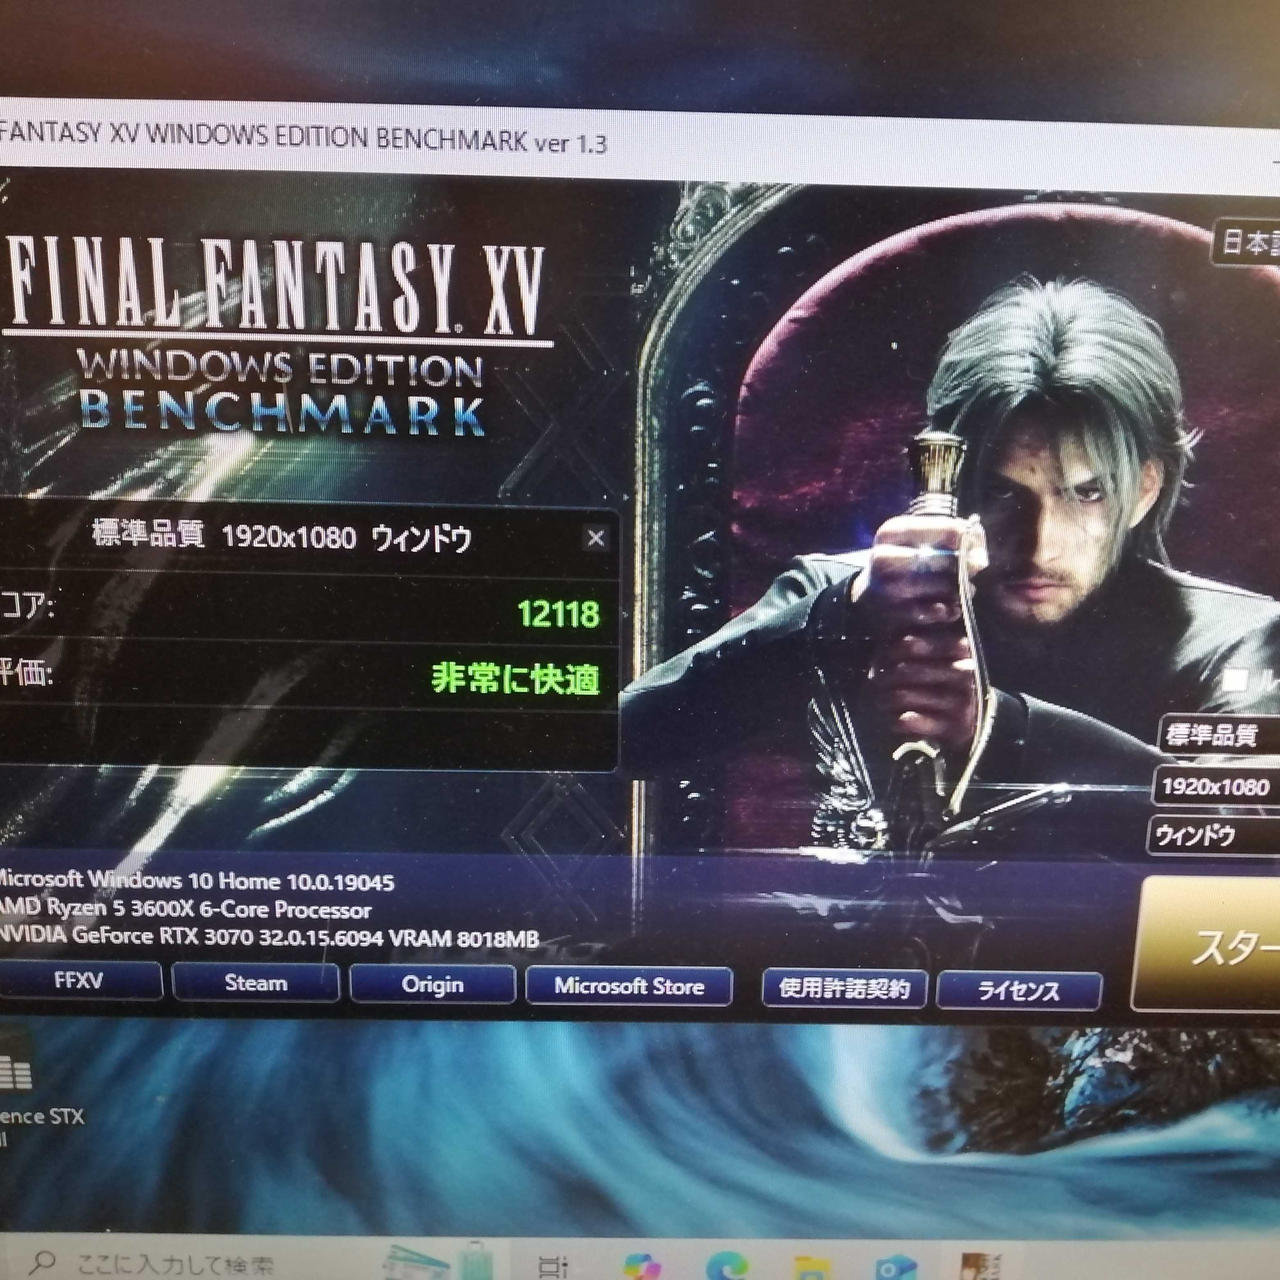Open the 日本語 language selector
This screenshot has width=1280, height=1280.
pos(1248,243)
